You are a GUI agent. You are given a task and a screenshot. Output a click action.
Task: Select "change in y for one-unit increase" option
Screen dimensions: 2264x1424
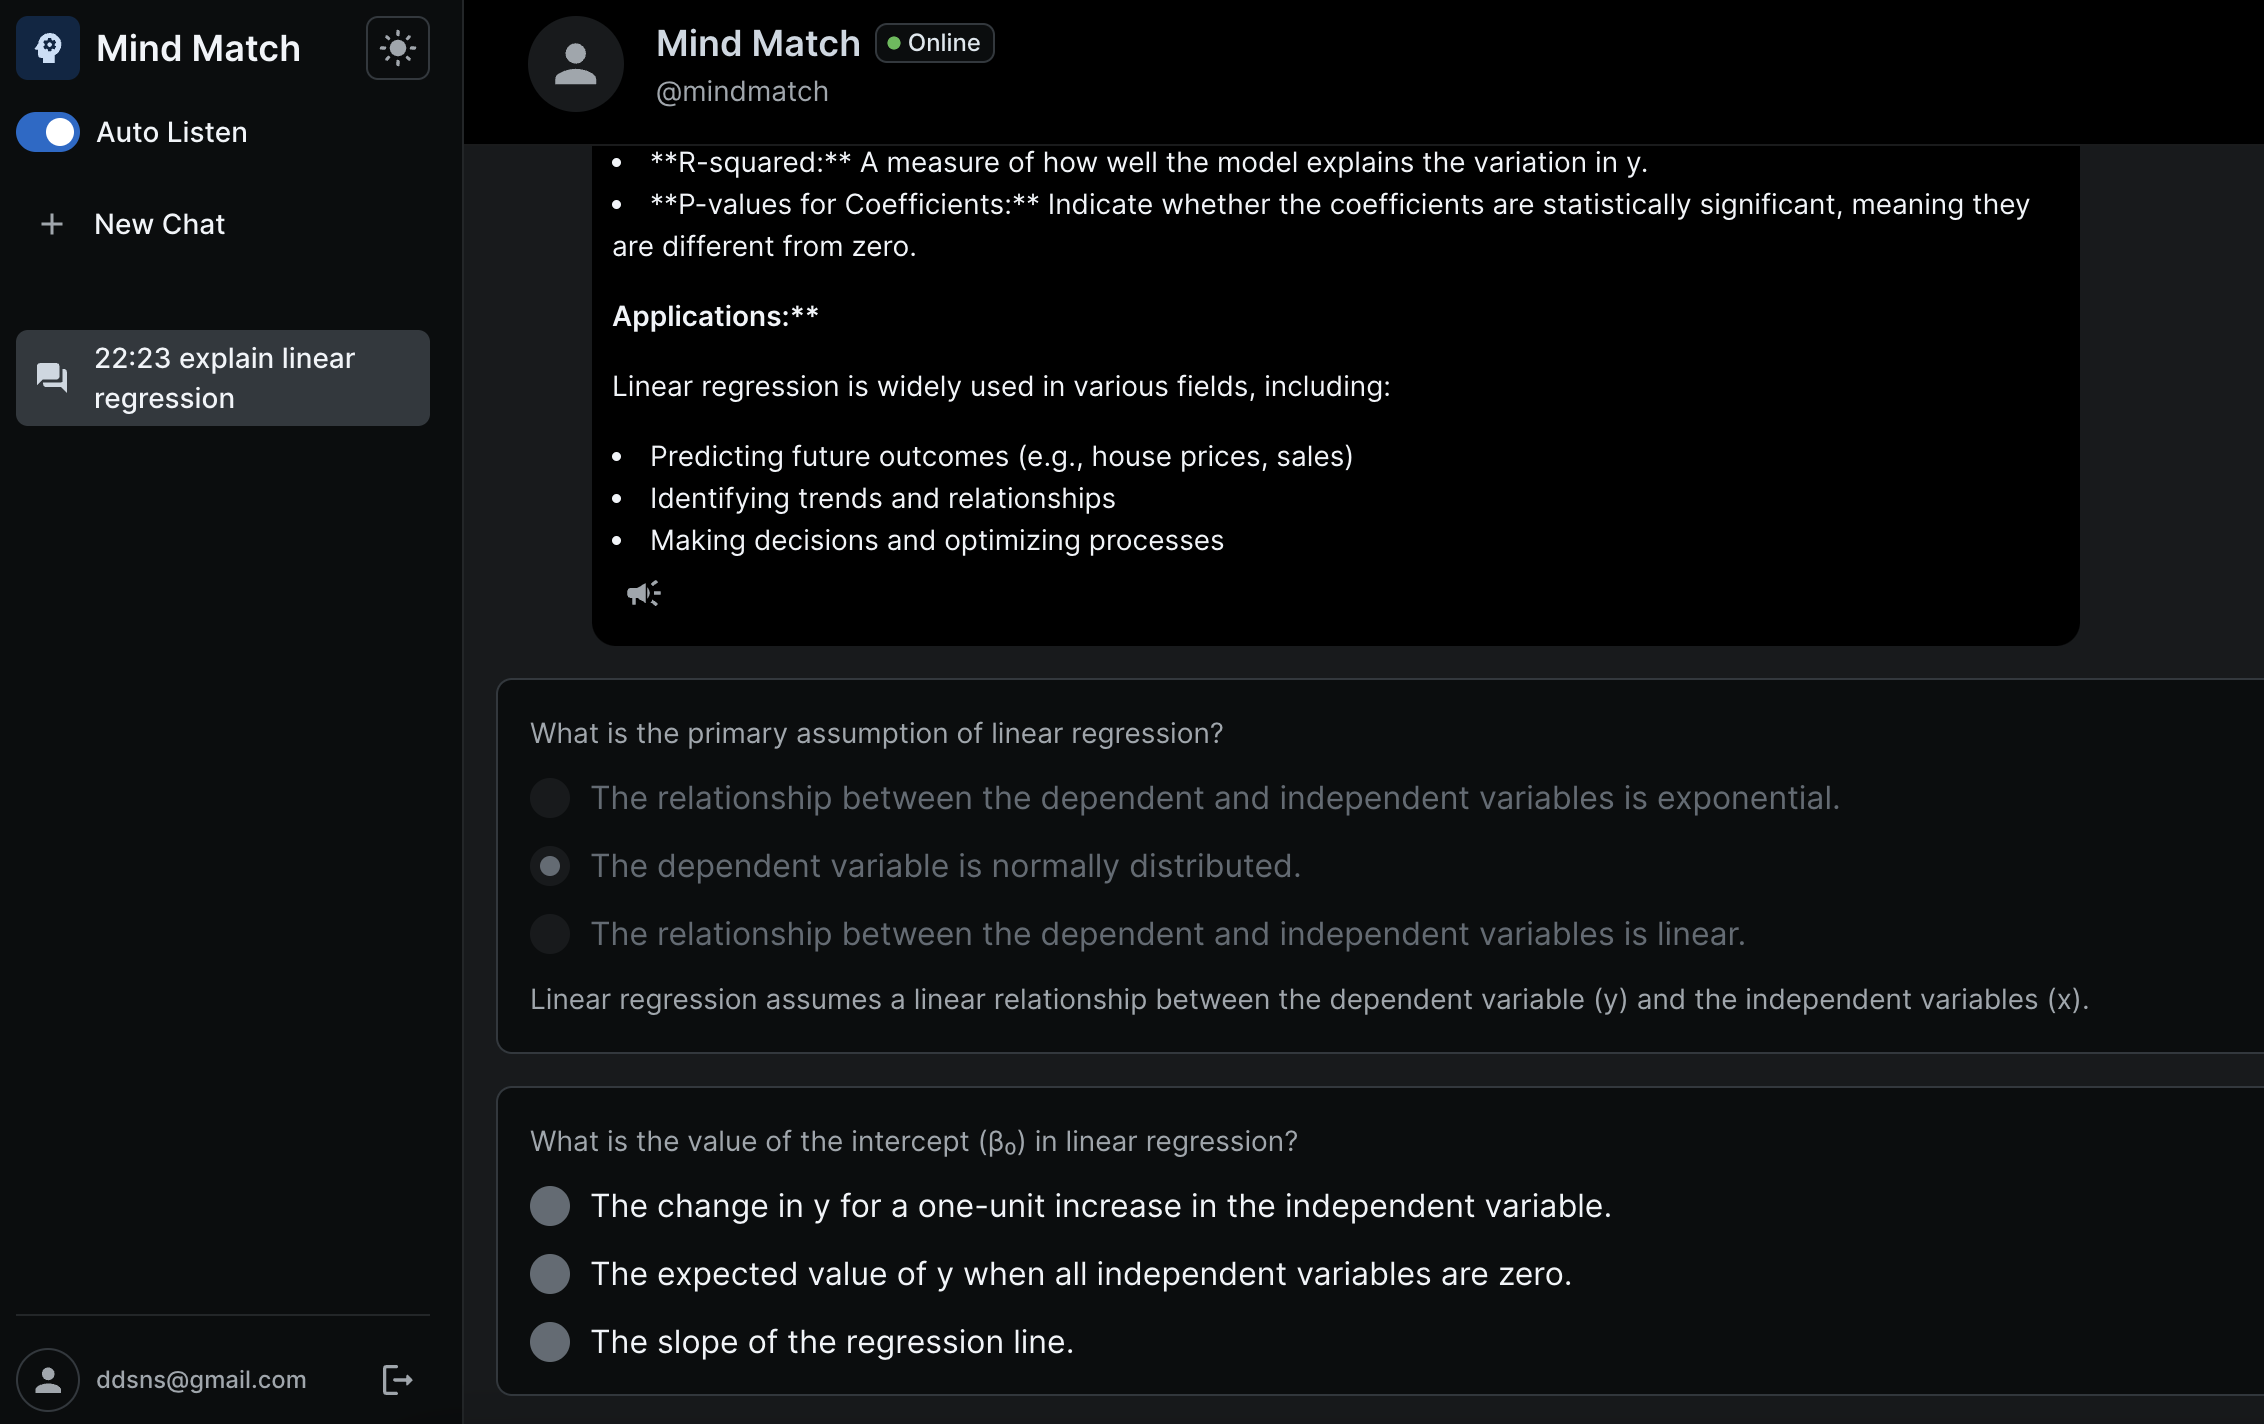pyautogui.click(x=550, y=1206)
